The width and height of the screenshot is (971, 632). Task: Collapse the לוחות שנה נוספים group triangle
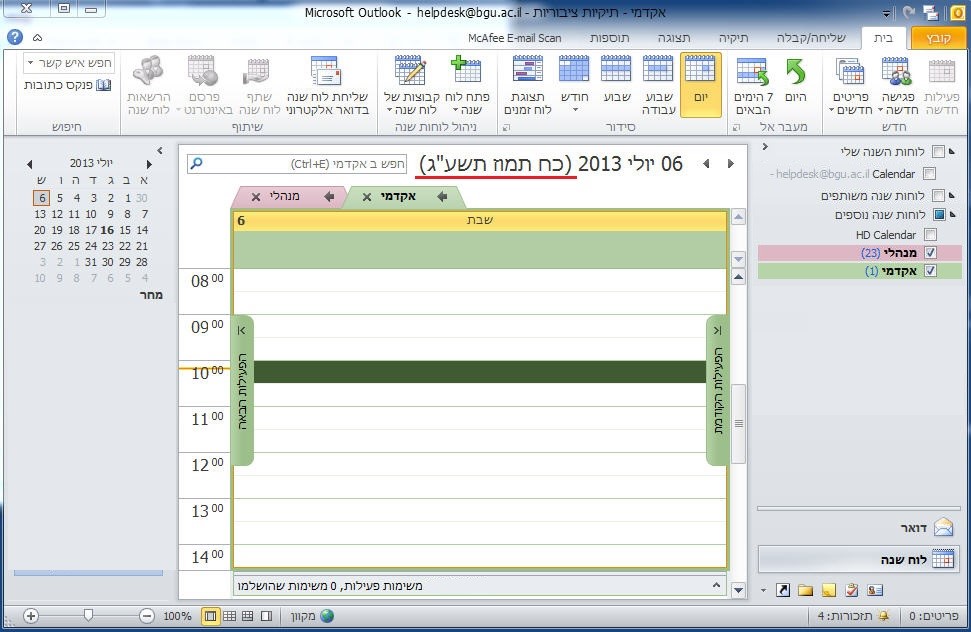pyautogui.click(x=952, y=215)
